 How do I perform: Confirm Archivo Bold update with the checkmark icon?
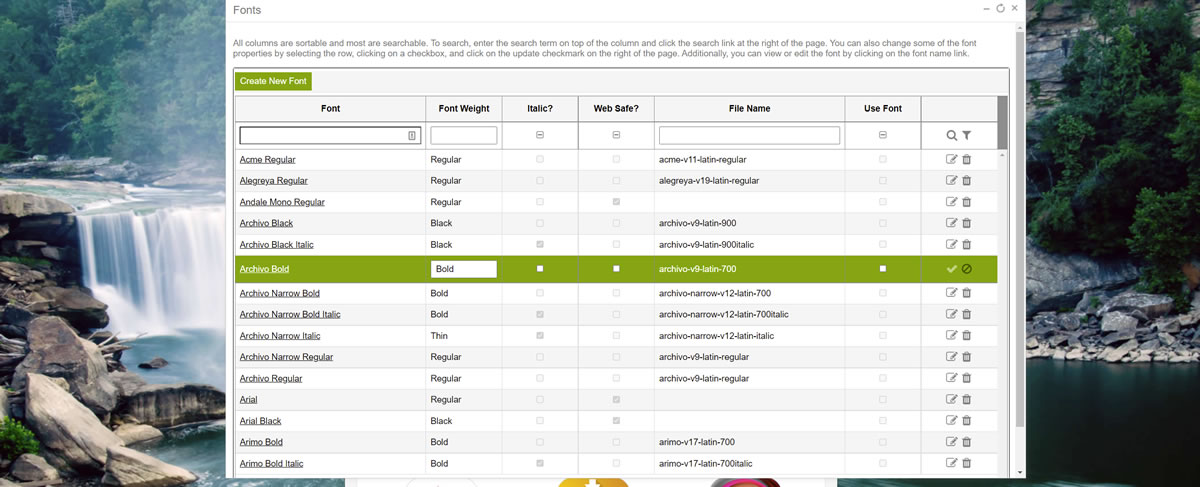[x=952, y=269]
